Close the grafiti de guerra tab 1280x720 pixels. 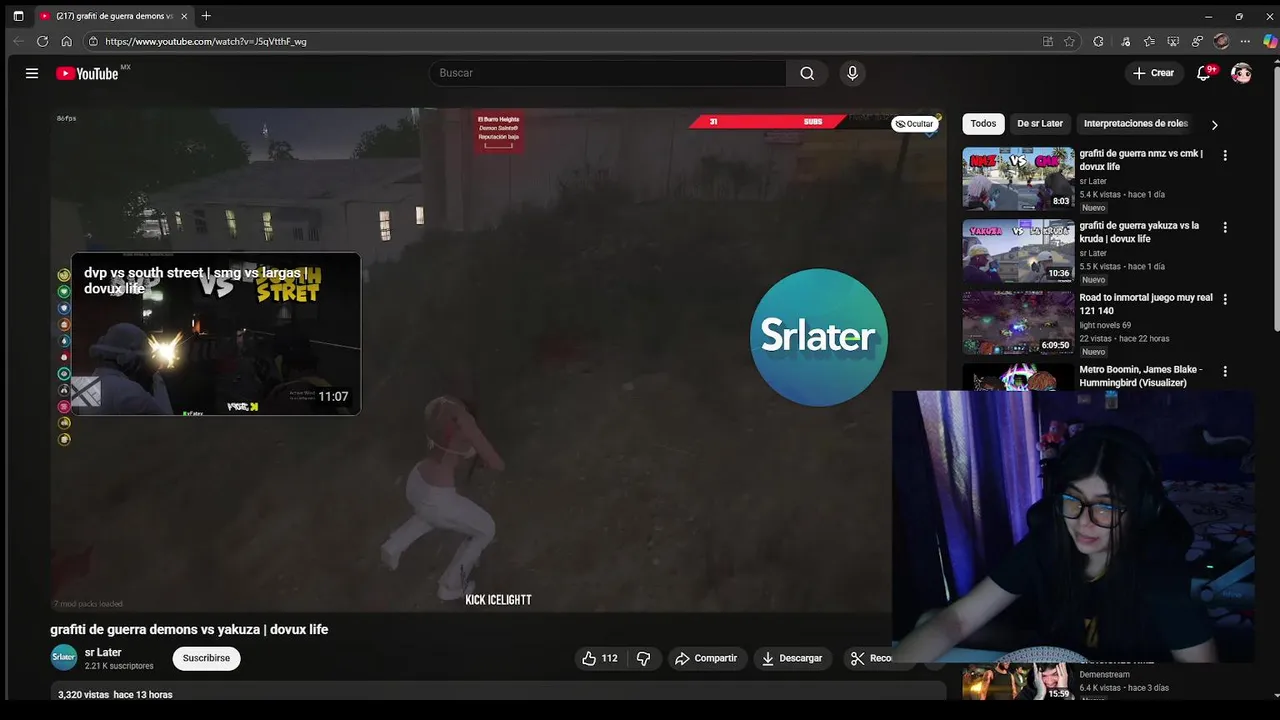point(184,16)
